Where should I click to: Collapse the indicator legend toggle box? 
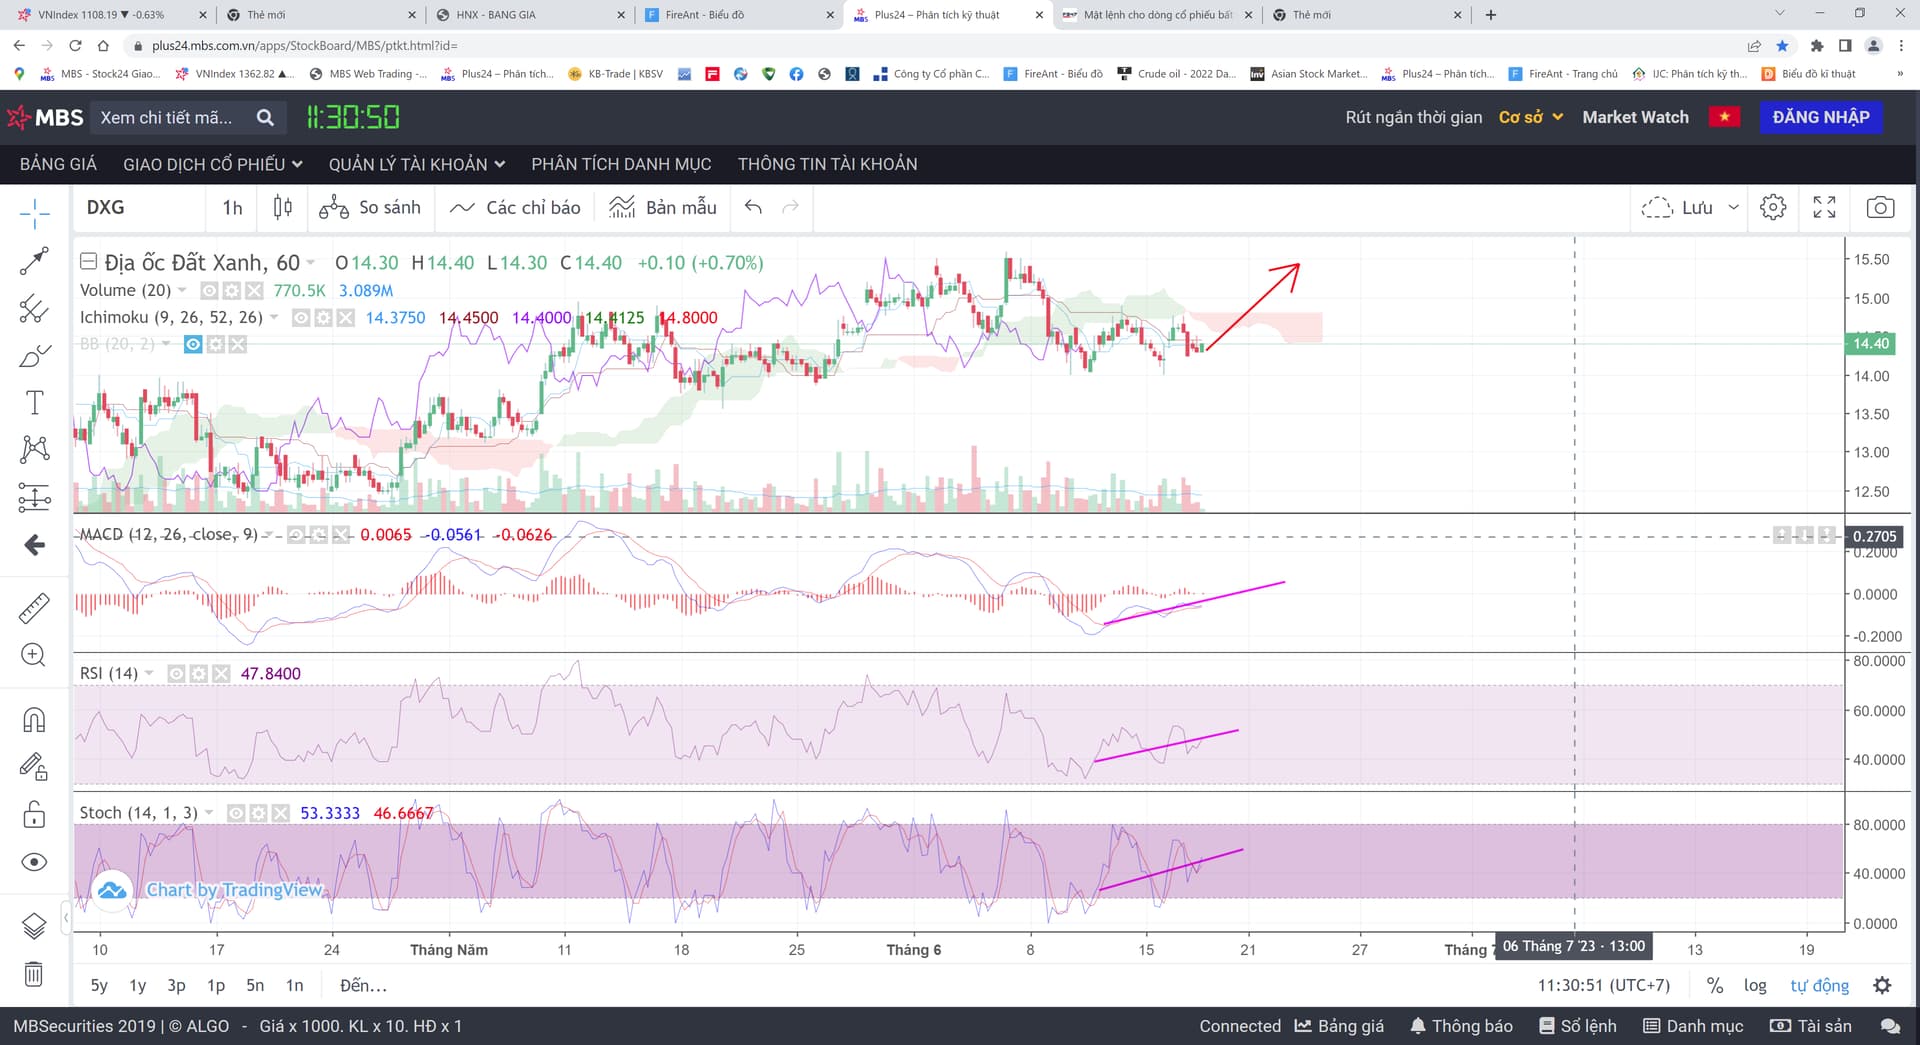(x=88, y=262)
